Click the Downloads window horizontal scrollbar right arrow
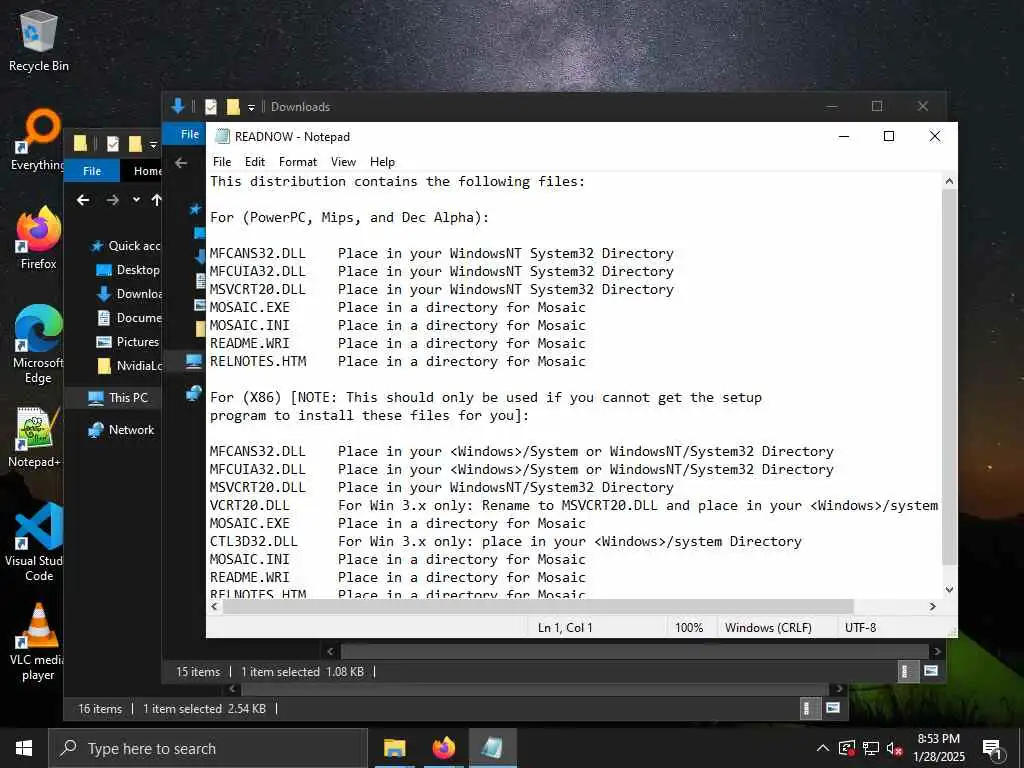 [x=937, y=651]
